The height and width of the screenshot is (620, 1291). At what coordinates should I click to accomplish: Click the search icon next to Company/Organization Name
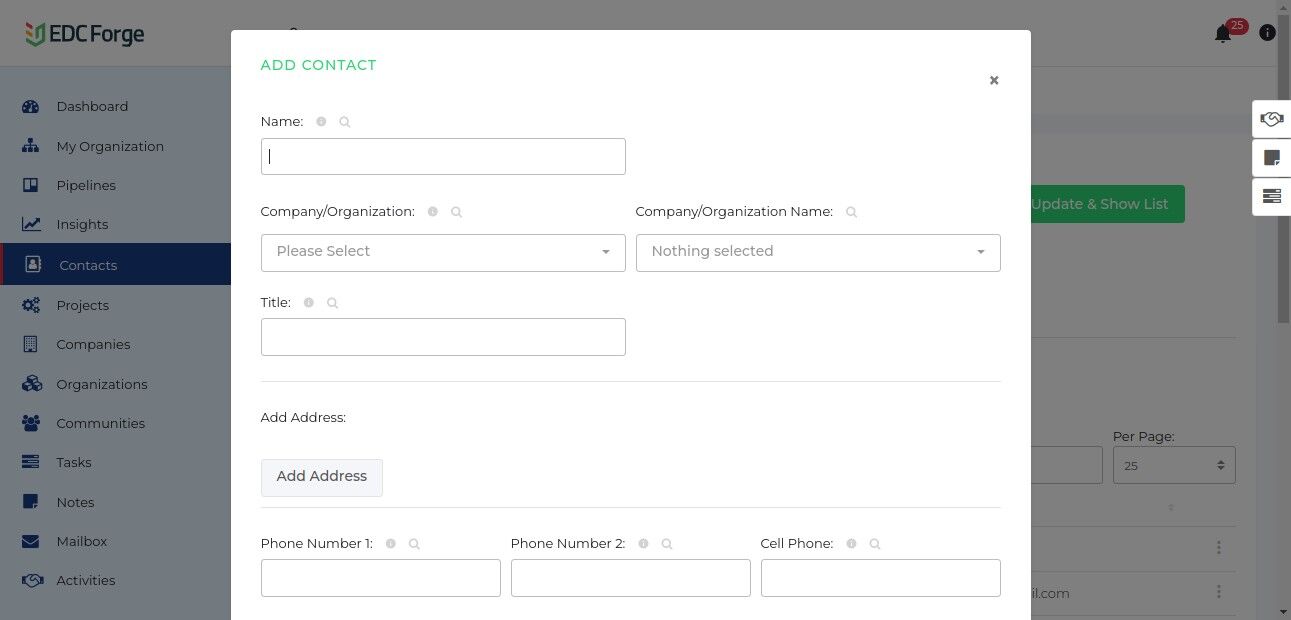pyautogui.click(x=852, y=212)
